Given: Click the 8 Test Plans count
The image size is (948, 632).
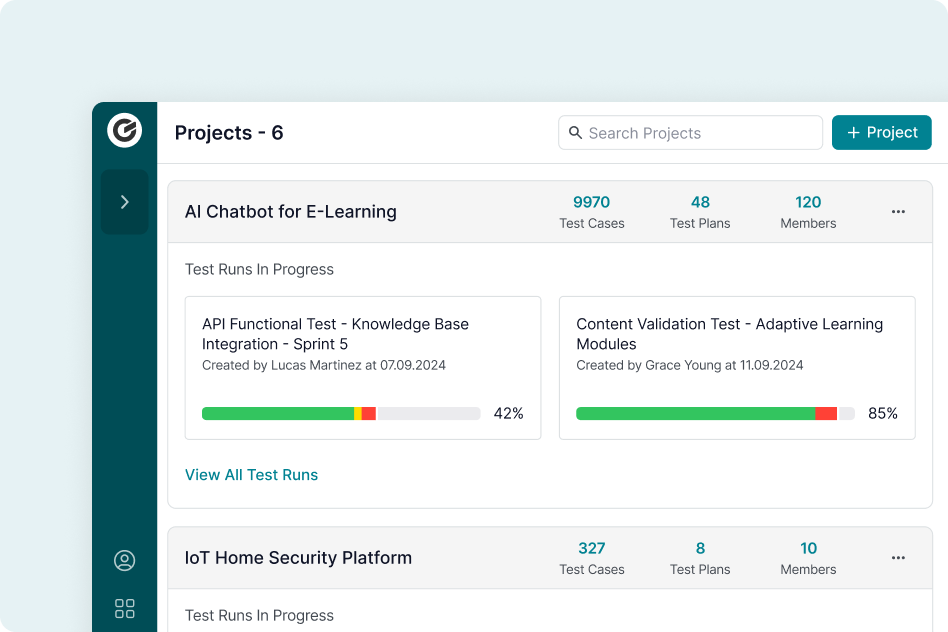Looking at the screenshot, I should [700, 558].
